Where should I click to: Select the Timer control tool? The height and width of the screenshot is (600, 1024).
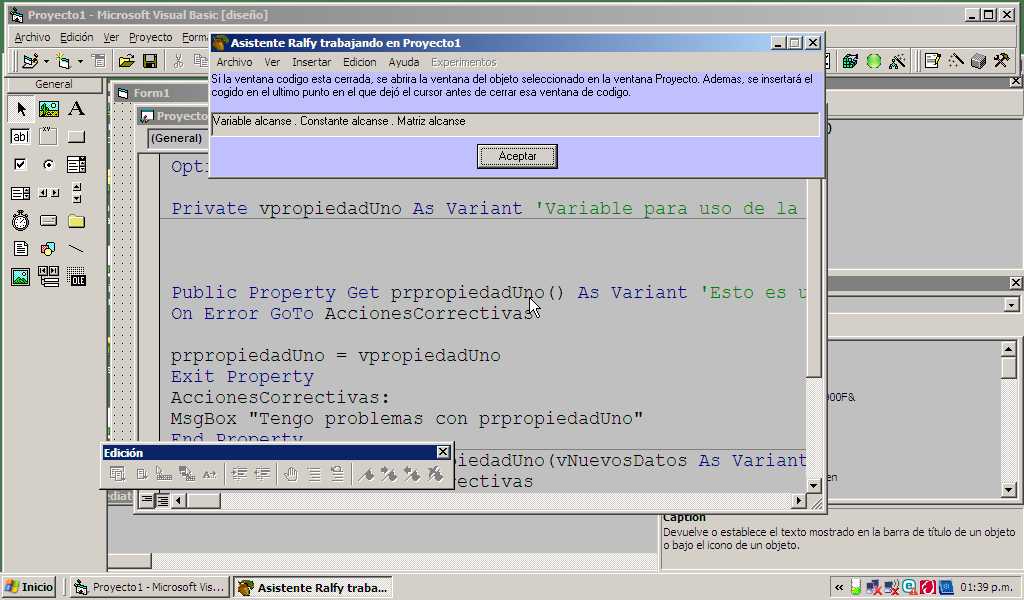(21, 221)
